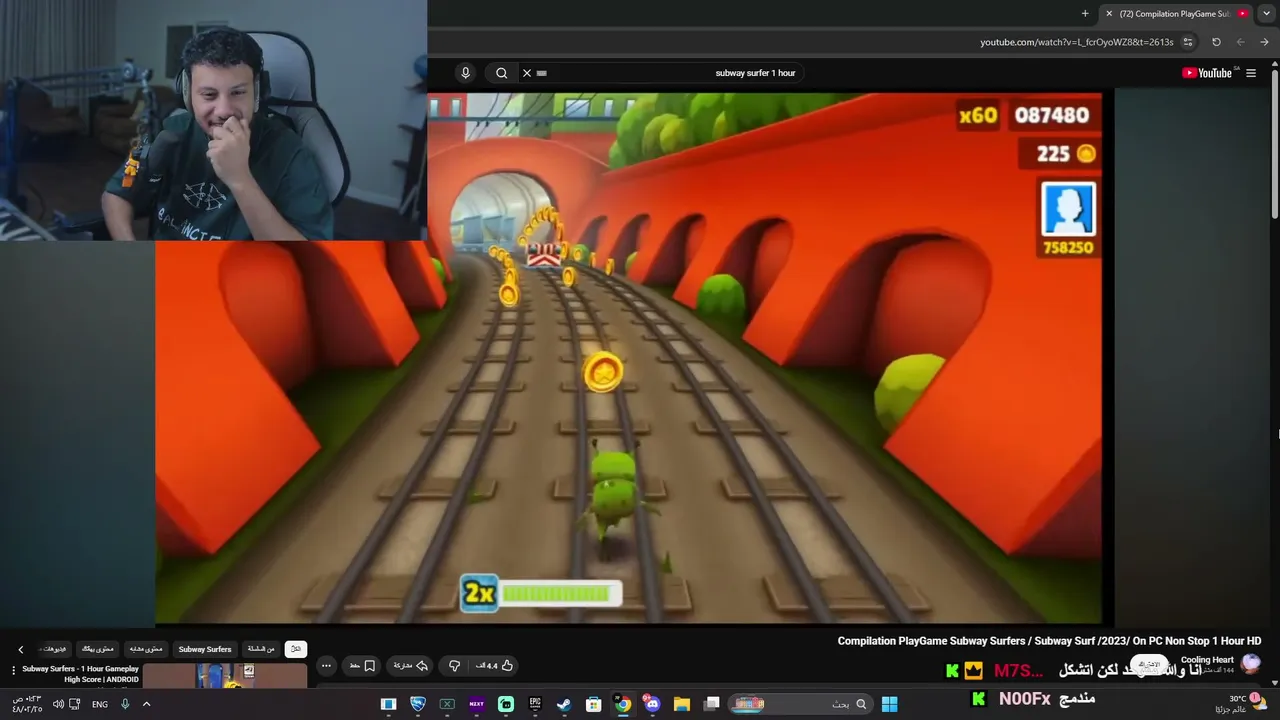Screen dimensions: 1280x720
Task: Search with voice microphone on YouTube
Action: click(465, 73)
